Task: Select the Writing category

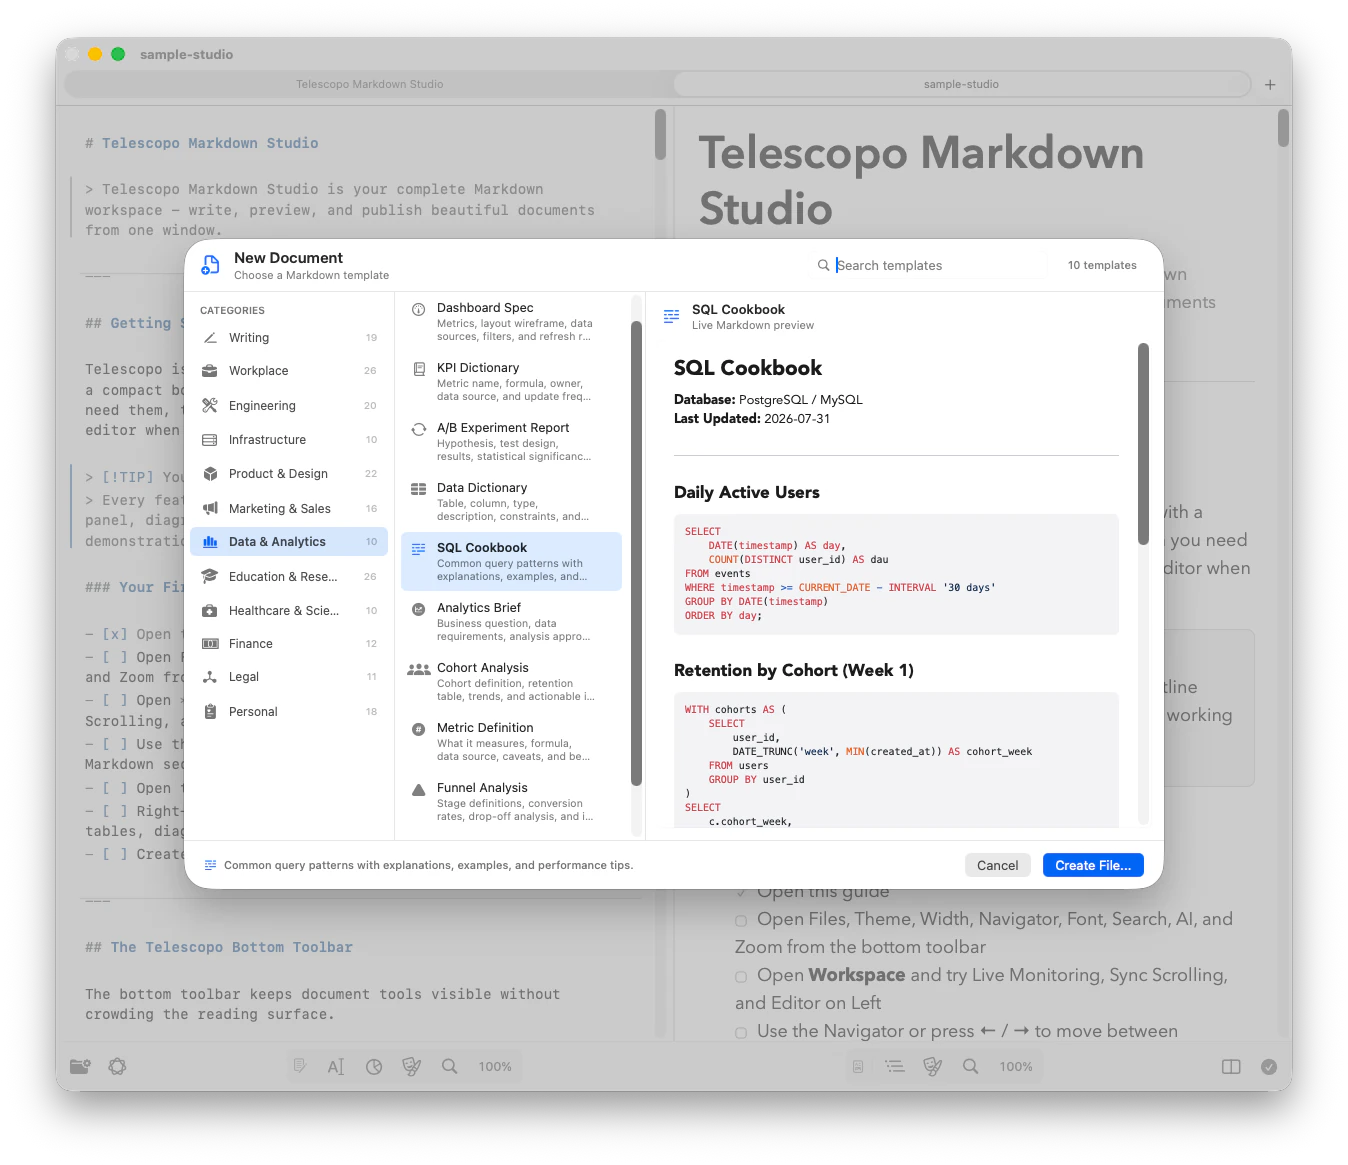Action: pyautogui.click(x=289, y=338)
